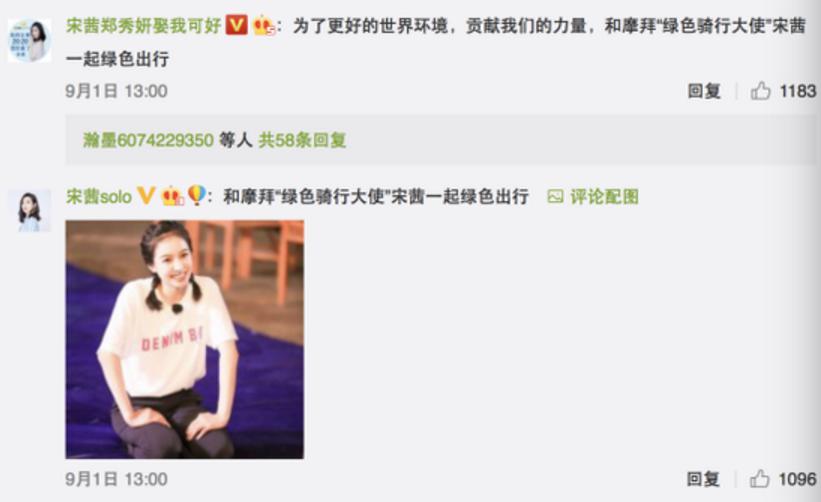Open the avatar of 宋茜郑秀妍娶我可好
821x502 pixels.
(29, 40)
